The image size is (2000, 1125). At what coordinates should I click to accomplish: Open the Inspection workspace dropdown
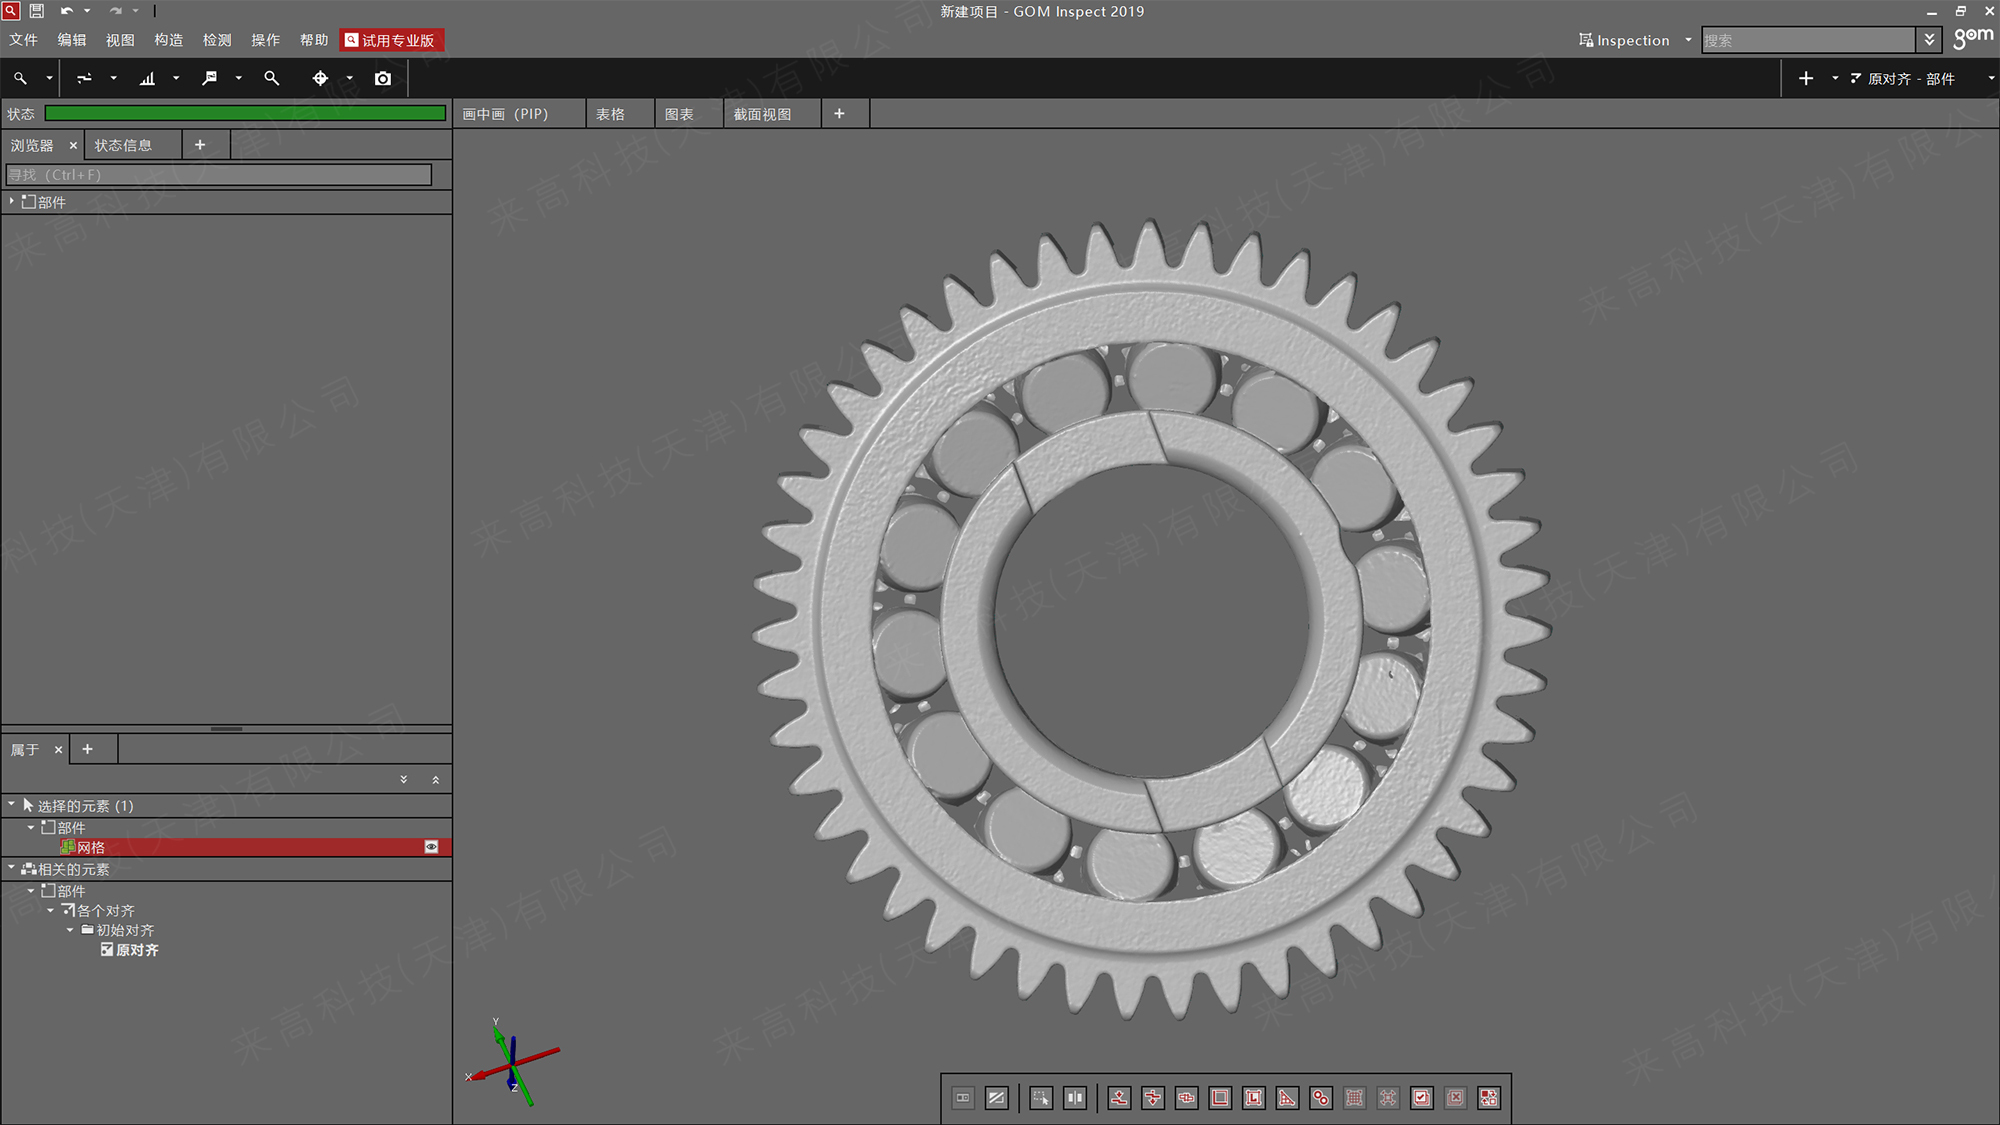1688,40
